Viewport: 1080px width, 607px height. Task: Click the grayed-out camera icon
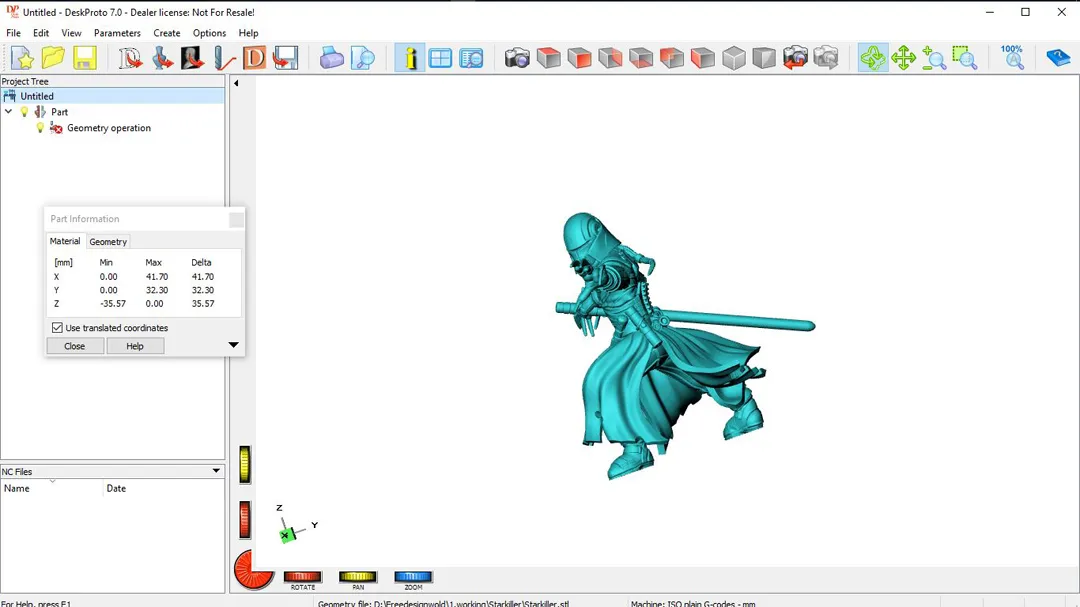click(x=826, y=58)
